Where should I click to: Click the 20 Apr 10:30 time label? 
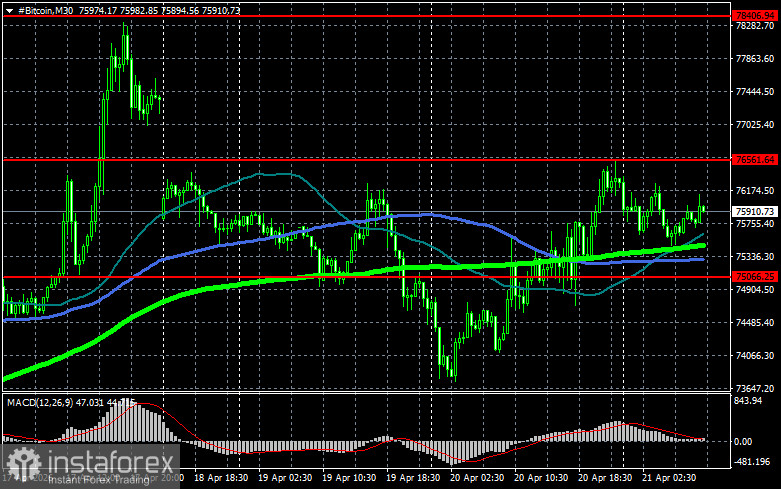[x=541, y=478]
